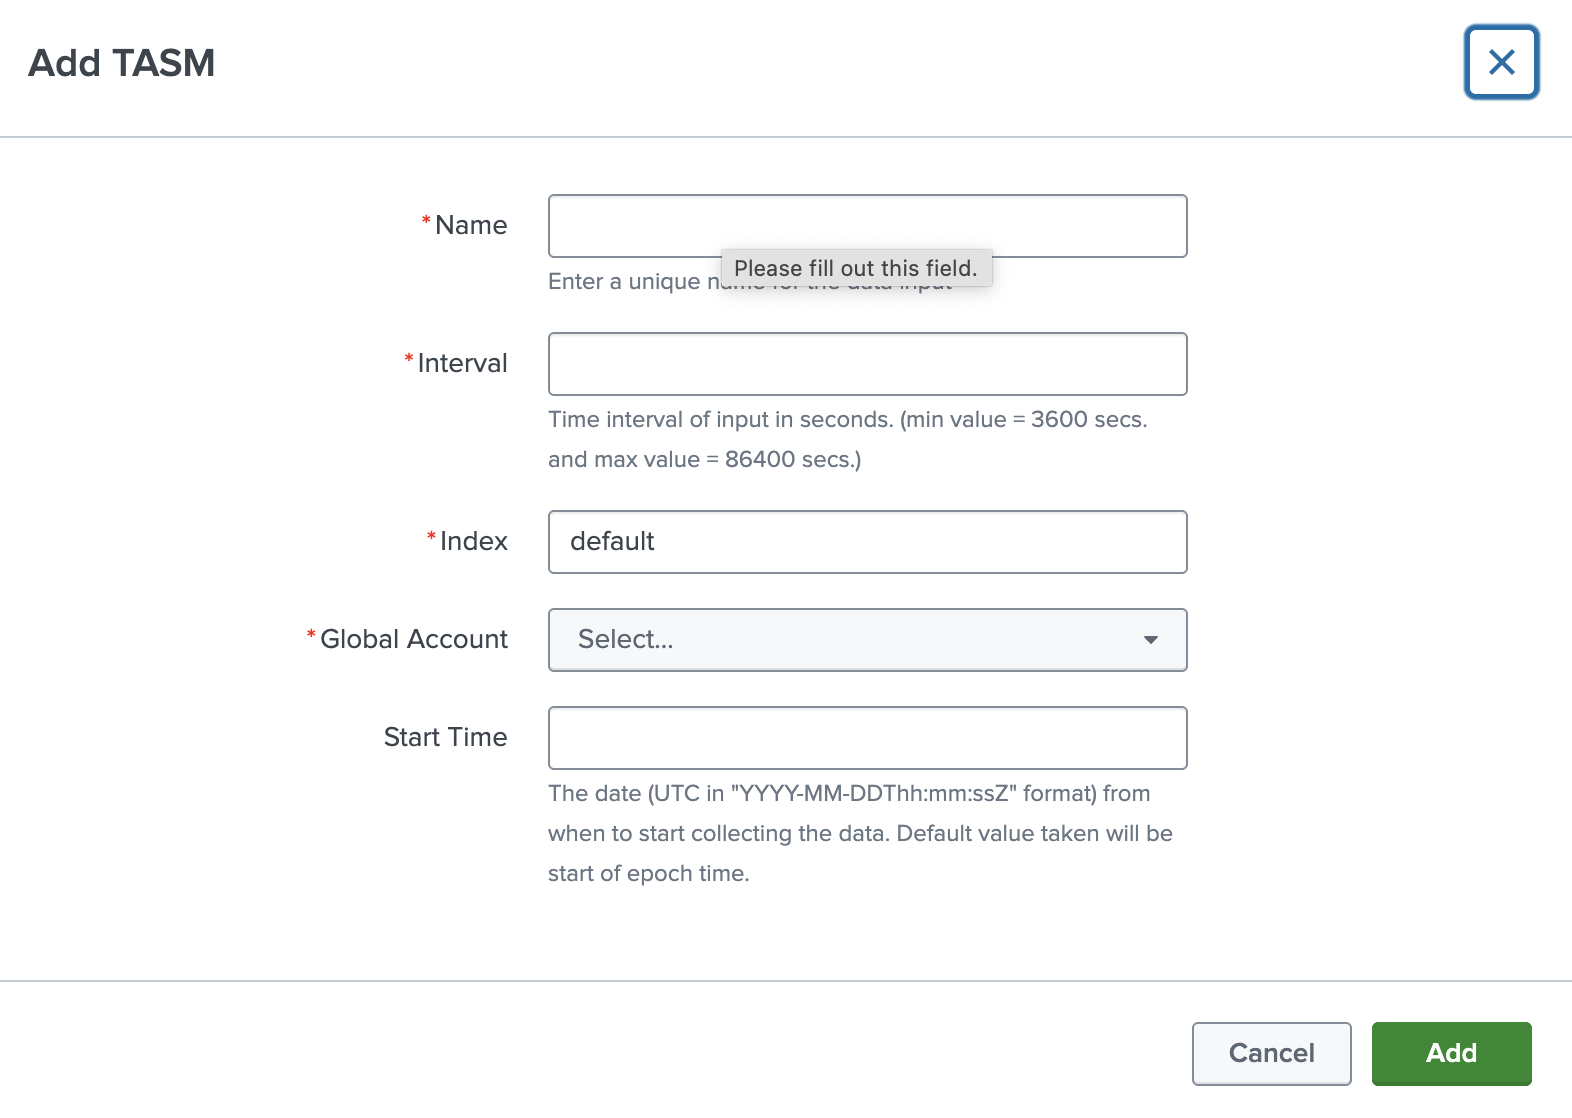Screen dimensions: 1572x1118
Task: Select the Index label text
Action: [x=474, y=542]
